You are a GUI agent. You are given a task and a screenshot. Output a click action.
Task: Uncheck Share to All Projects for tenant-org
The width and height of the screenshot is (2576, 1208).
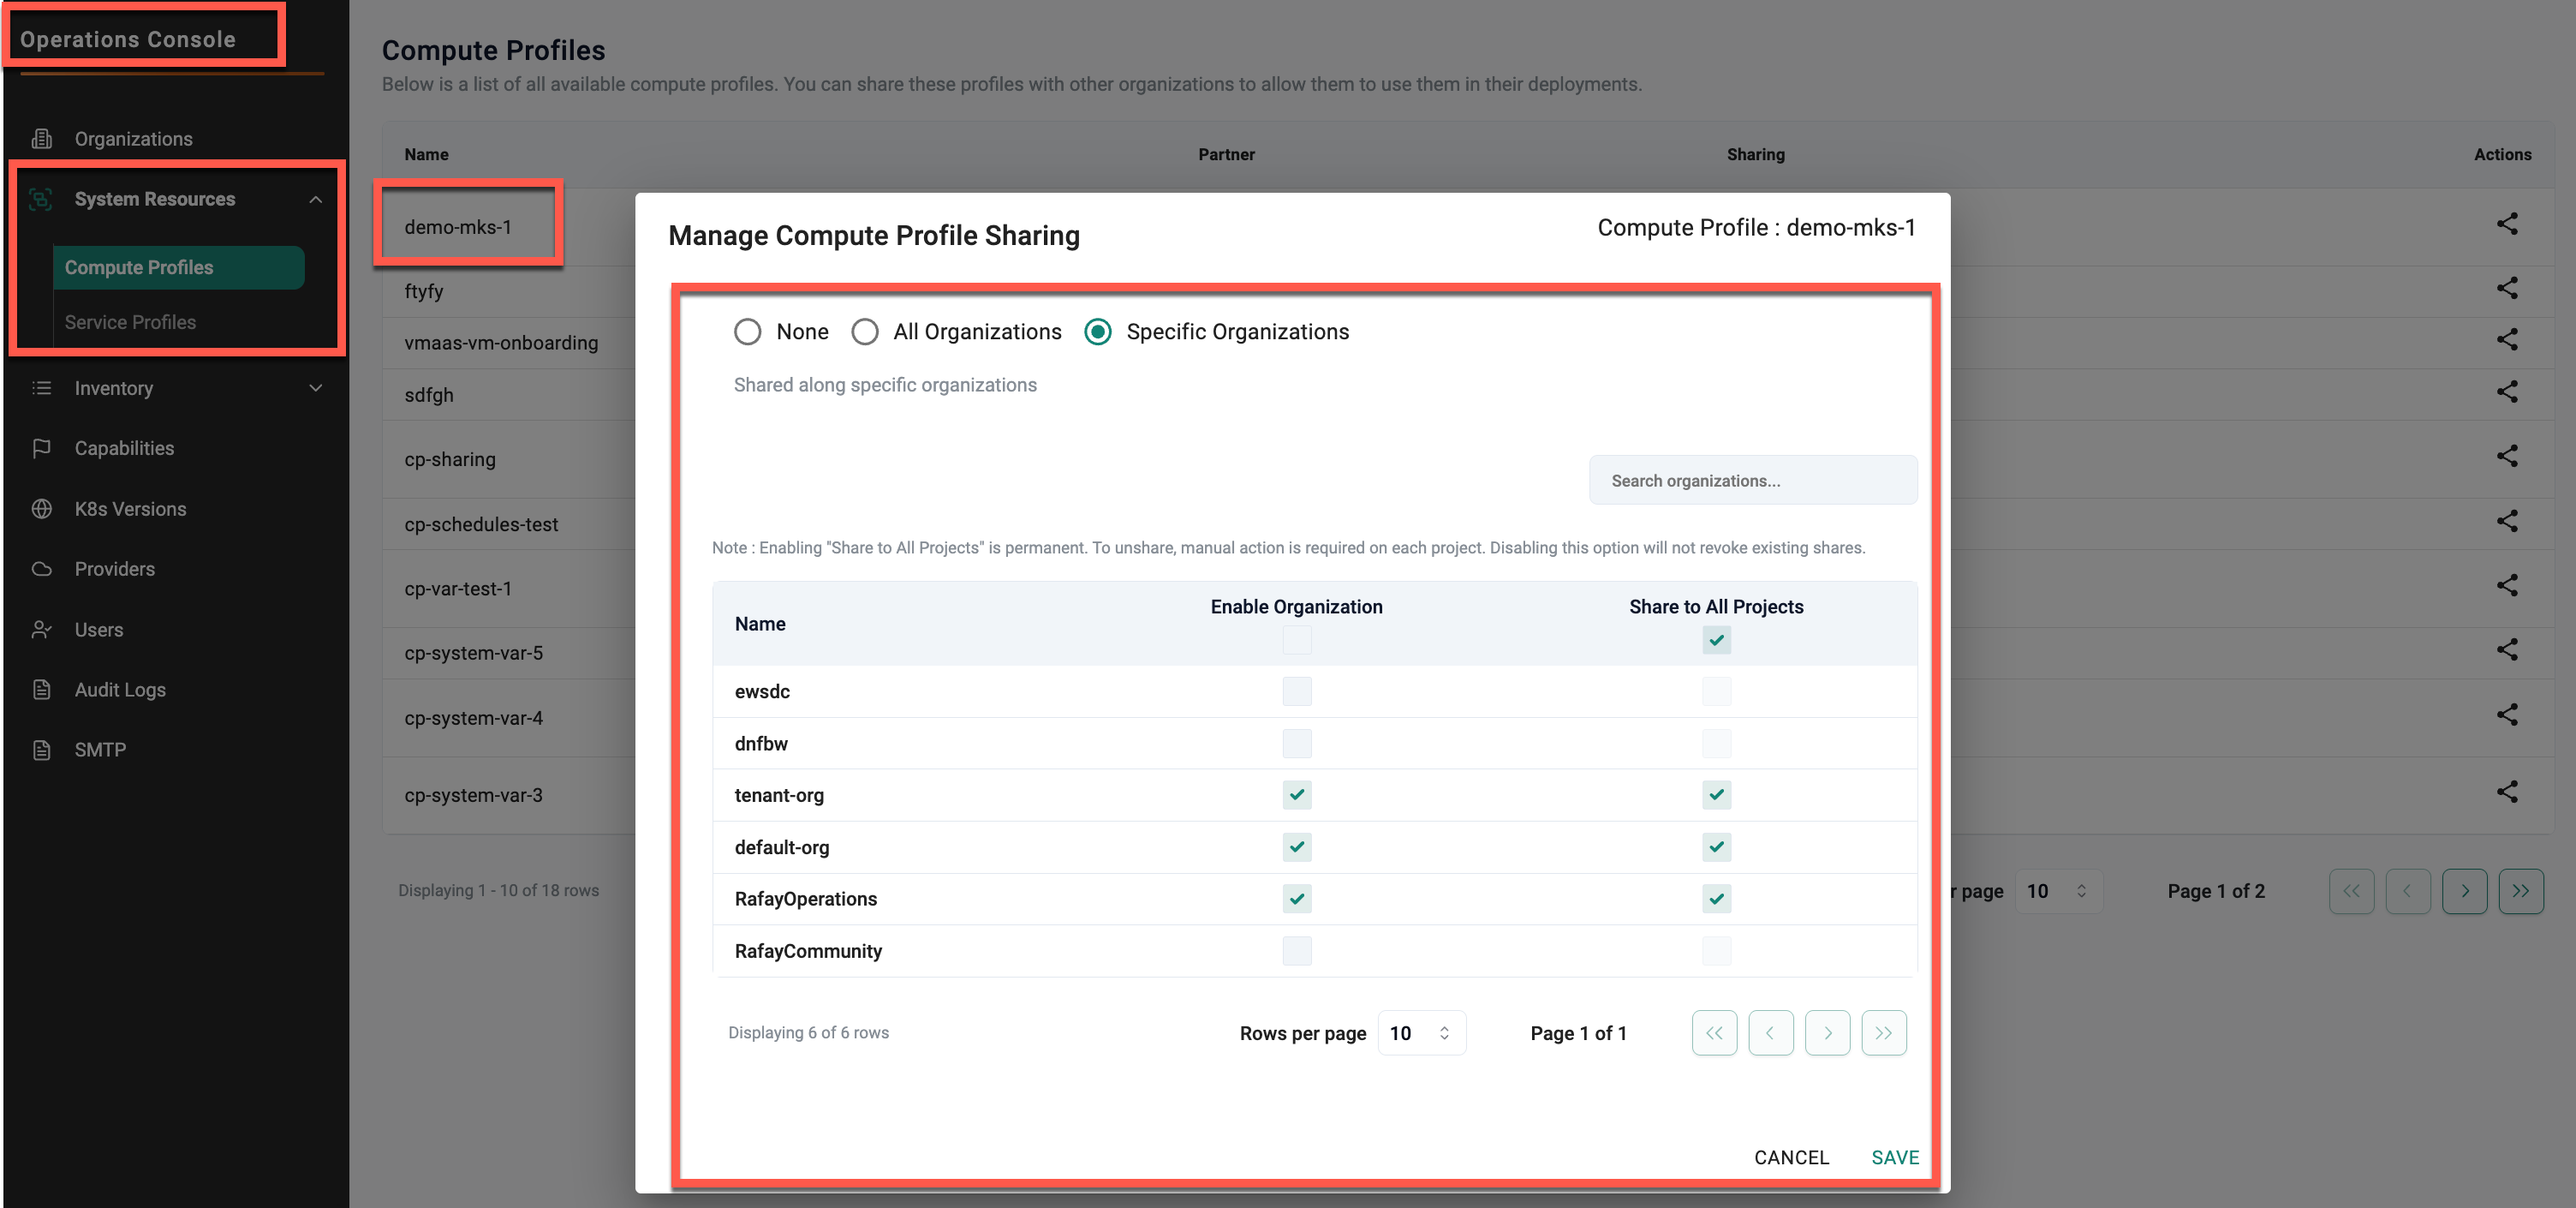pos(1716,795)
